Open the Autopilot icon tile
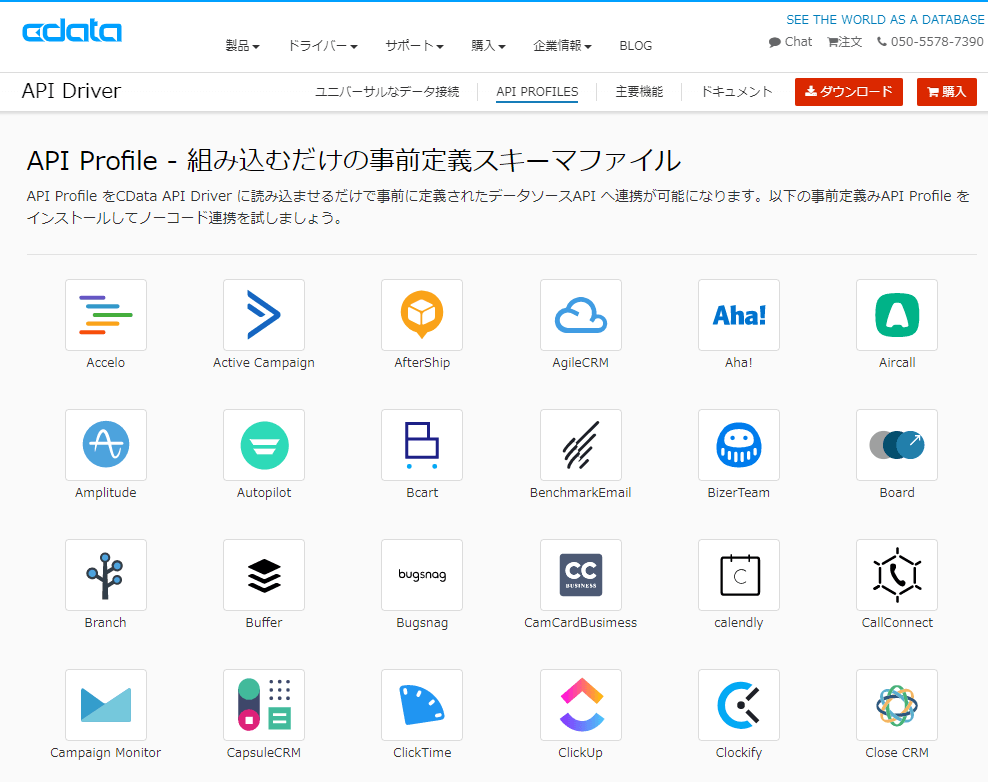This screenshot has width=988, height=782. click(264, 445)
